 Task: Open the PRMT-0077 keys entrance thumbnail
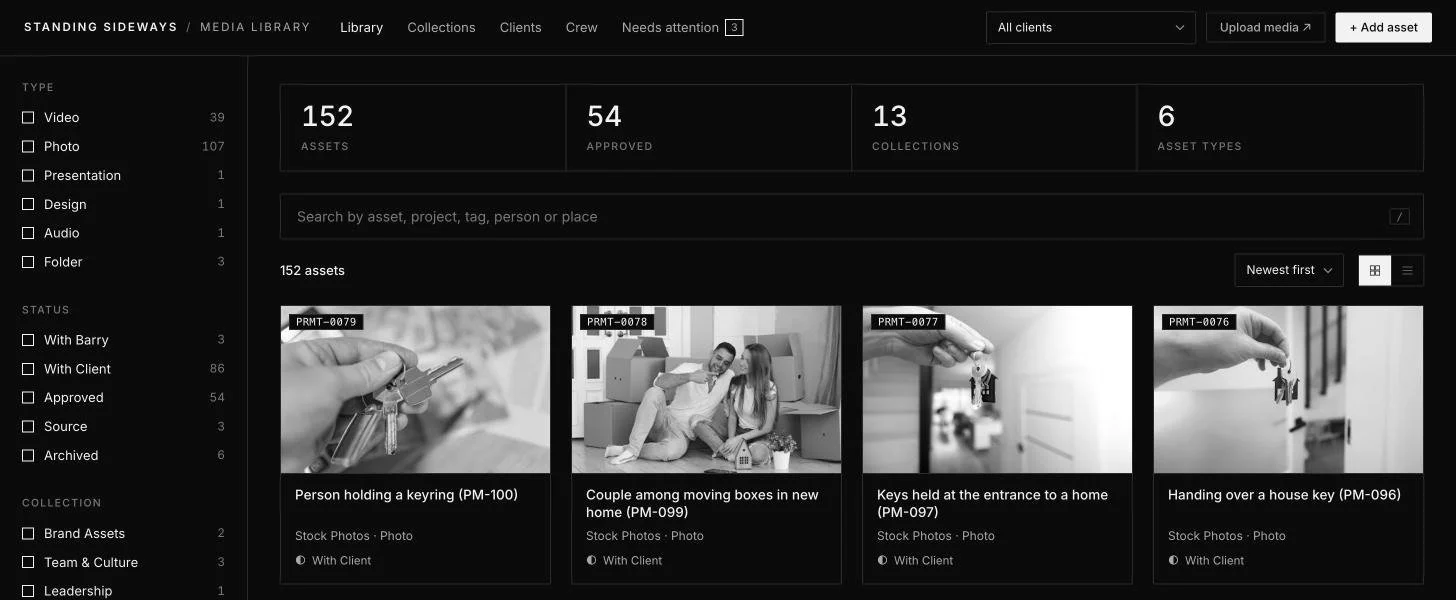coord(997,389)
